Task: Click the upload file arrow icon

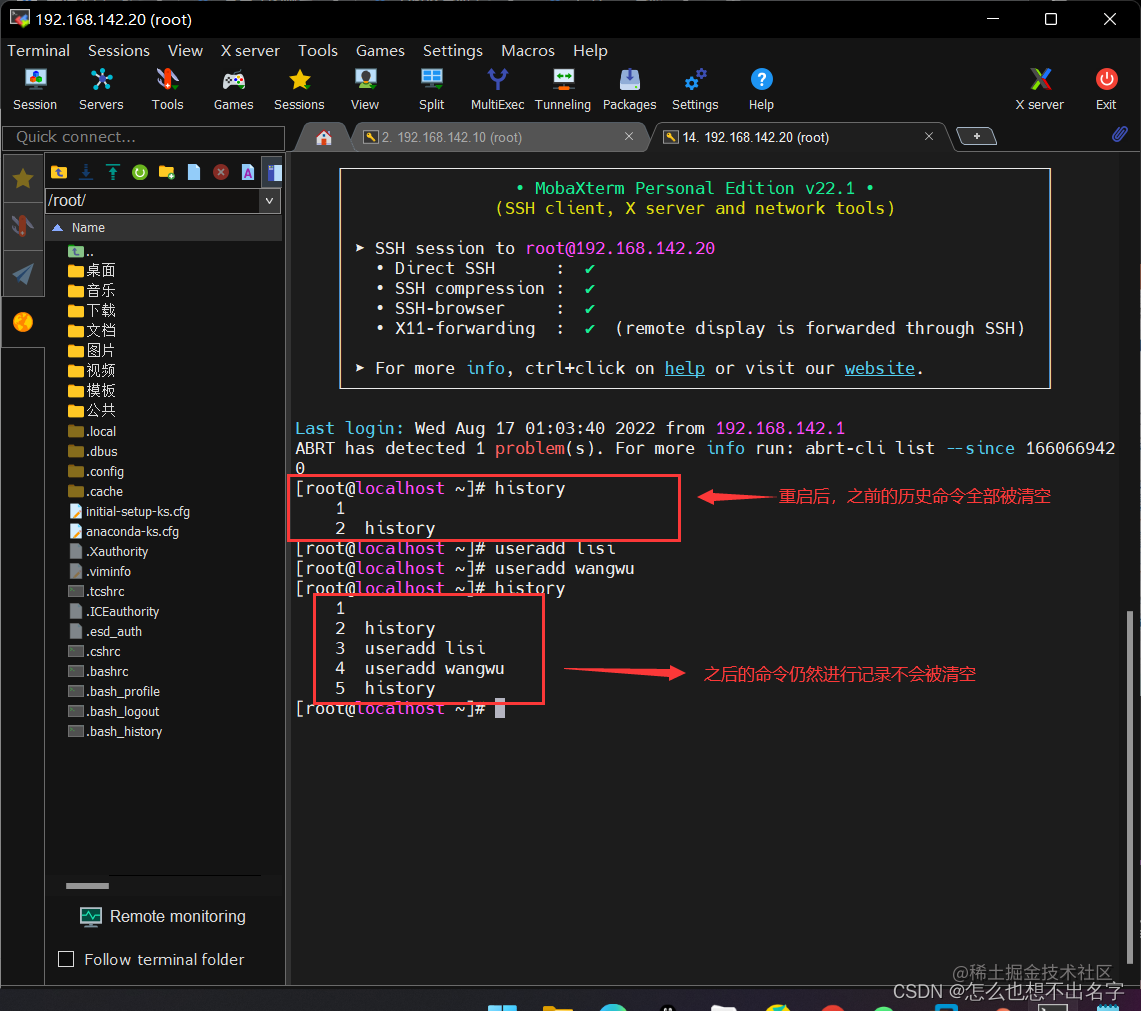Action: coord(113,172)
